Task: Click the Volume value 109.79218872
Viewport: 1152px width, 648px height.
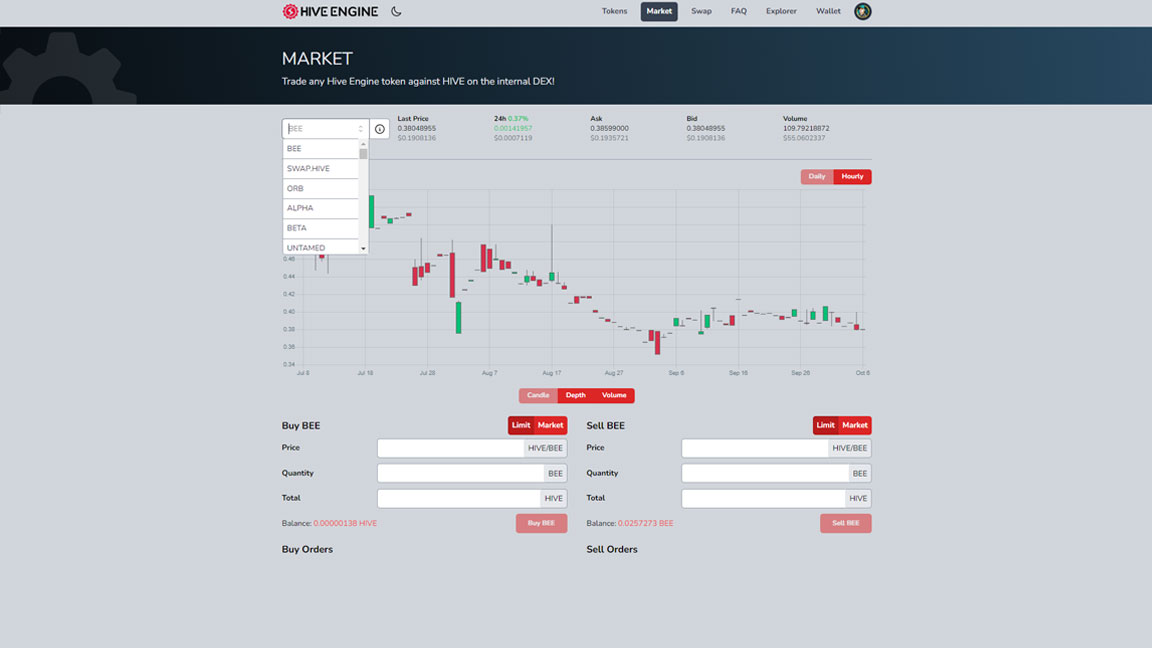Action: (x=806, y=129)
